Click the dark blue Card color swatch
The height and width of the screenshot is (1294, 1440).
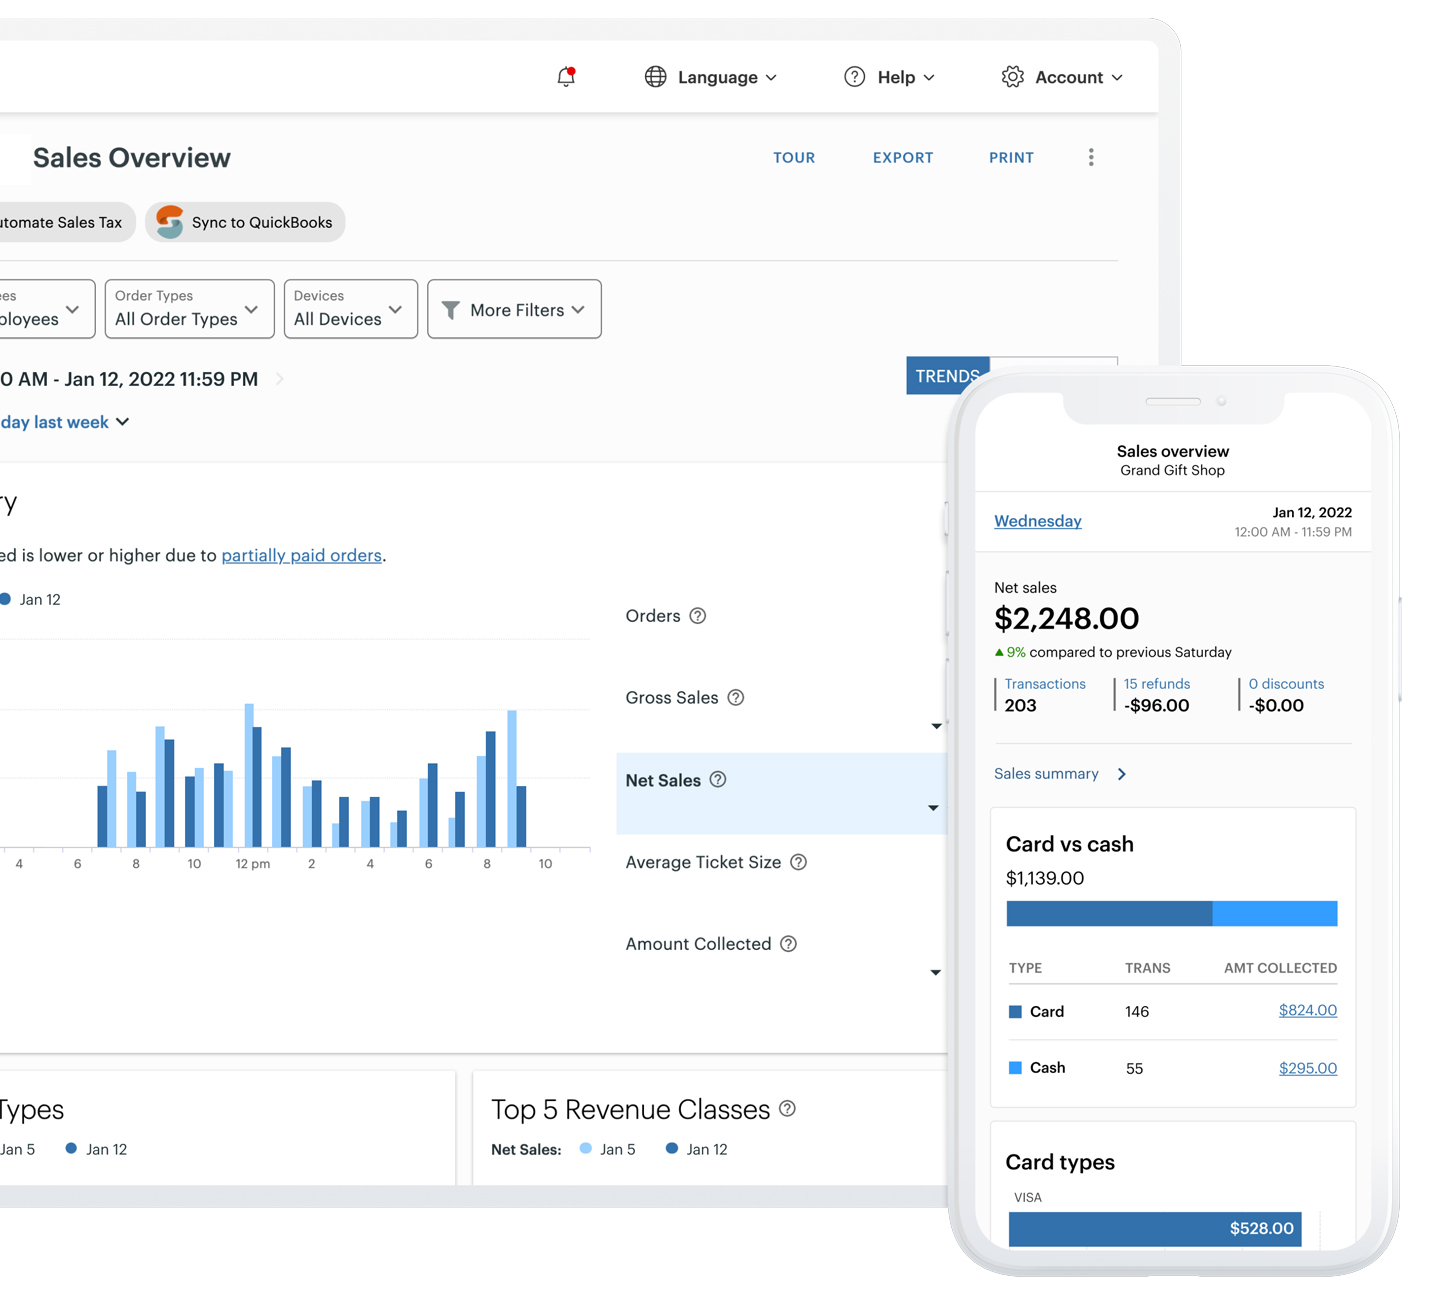tap(1015, 1012)
